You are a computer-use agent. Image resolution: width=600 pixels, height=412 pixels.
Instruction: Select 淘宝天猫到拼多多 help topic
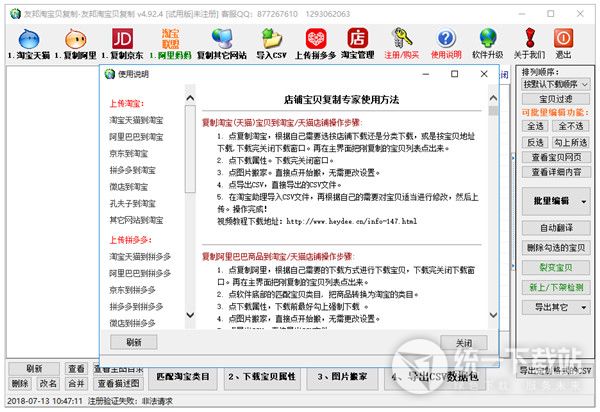coord(140,257)
